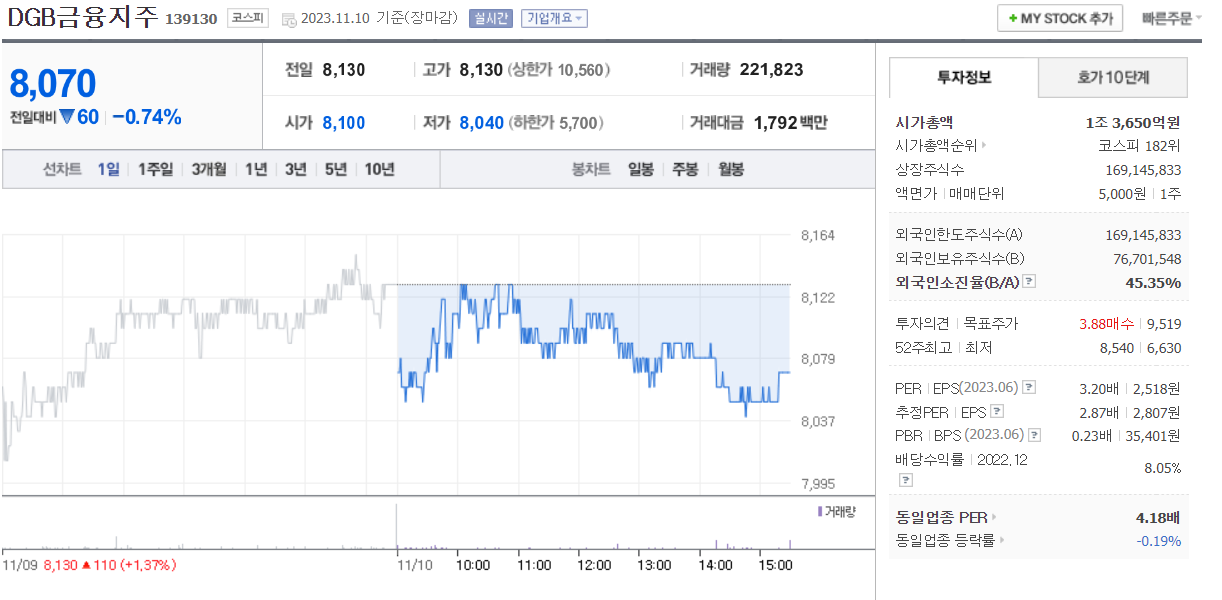Click the 동일업종 등락률 value -0.19%
The image size is (1222, 600).
point(1158,540)
